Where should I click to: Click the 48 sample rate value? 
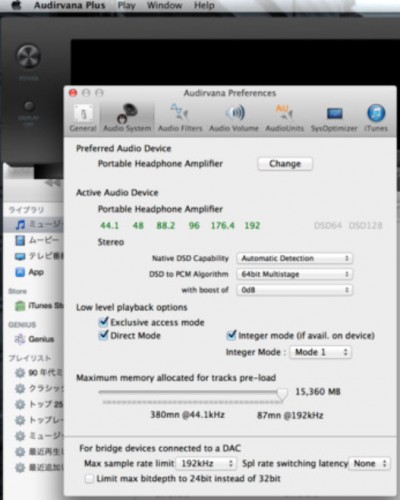click(x=138, y=226)
